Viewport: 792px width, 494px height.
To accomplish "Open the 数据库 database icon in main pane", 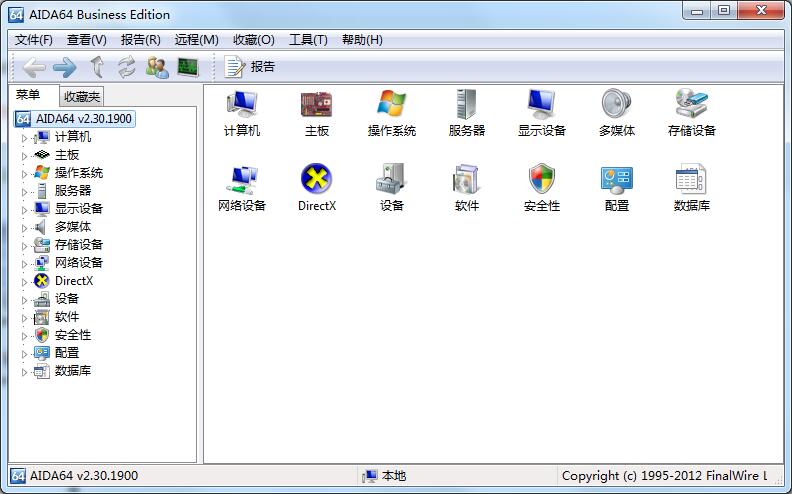I will coord(691,179).
